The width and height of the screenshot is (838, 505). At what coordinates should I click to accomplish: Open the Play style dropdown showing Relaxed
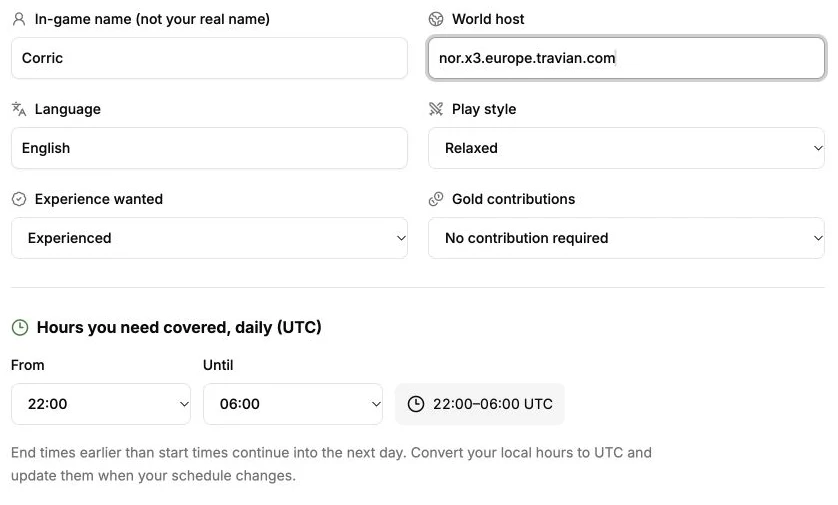[x=626, y=148]
